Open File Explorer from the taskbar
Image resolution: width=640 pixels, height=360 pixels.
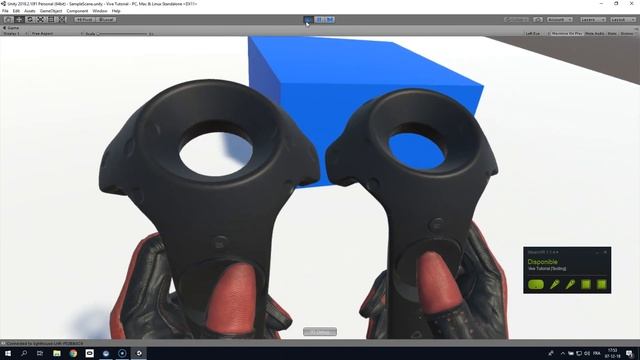[x=57, y=353]
